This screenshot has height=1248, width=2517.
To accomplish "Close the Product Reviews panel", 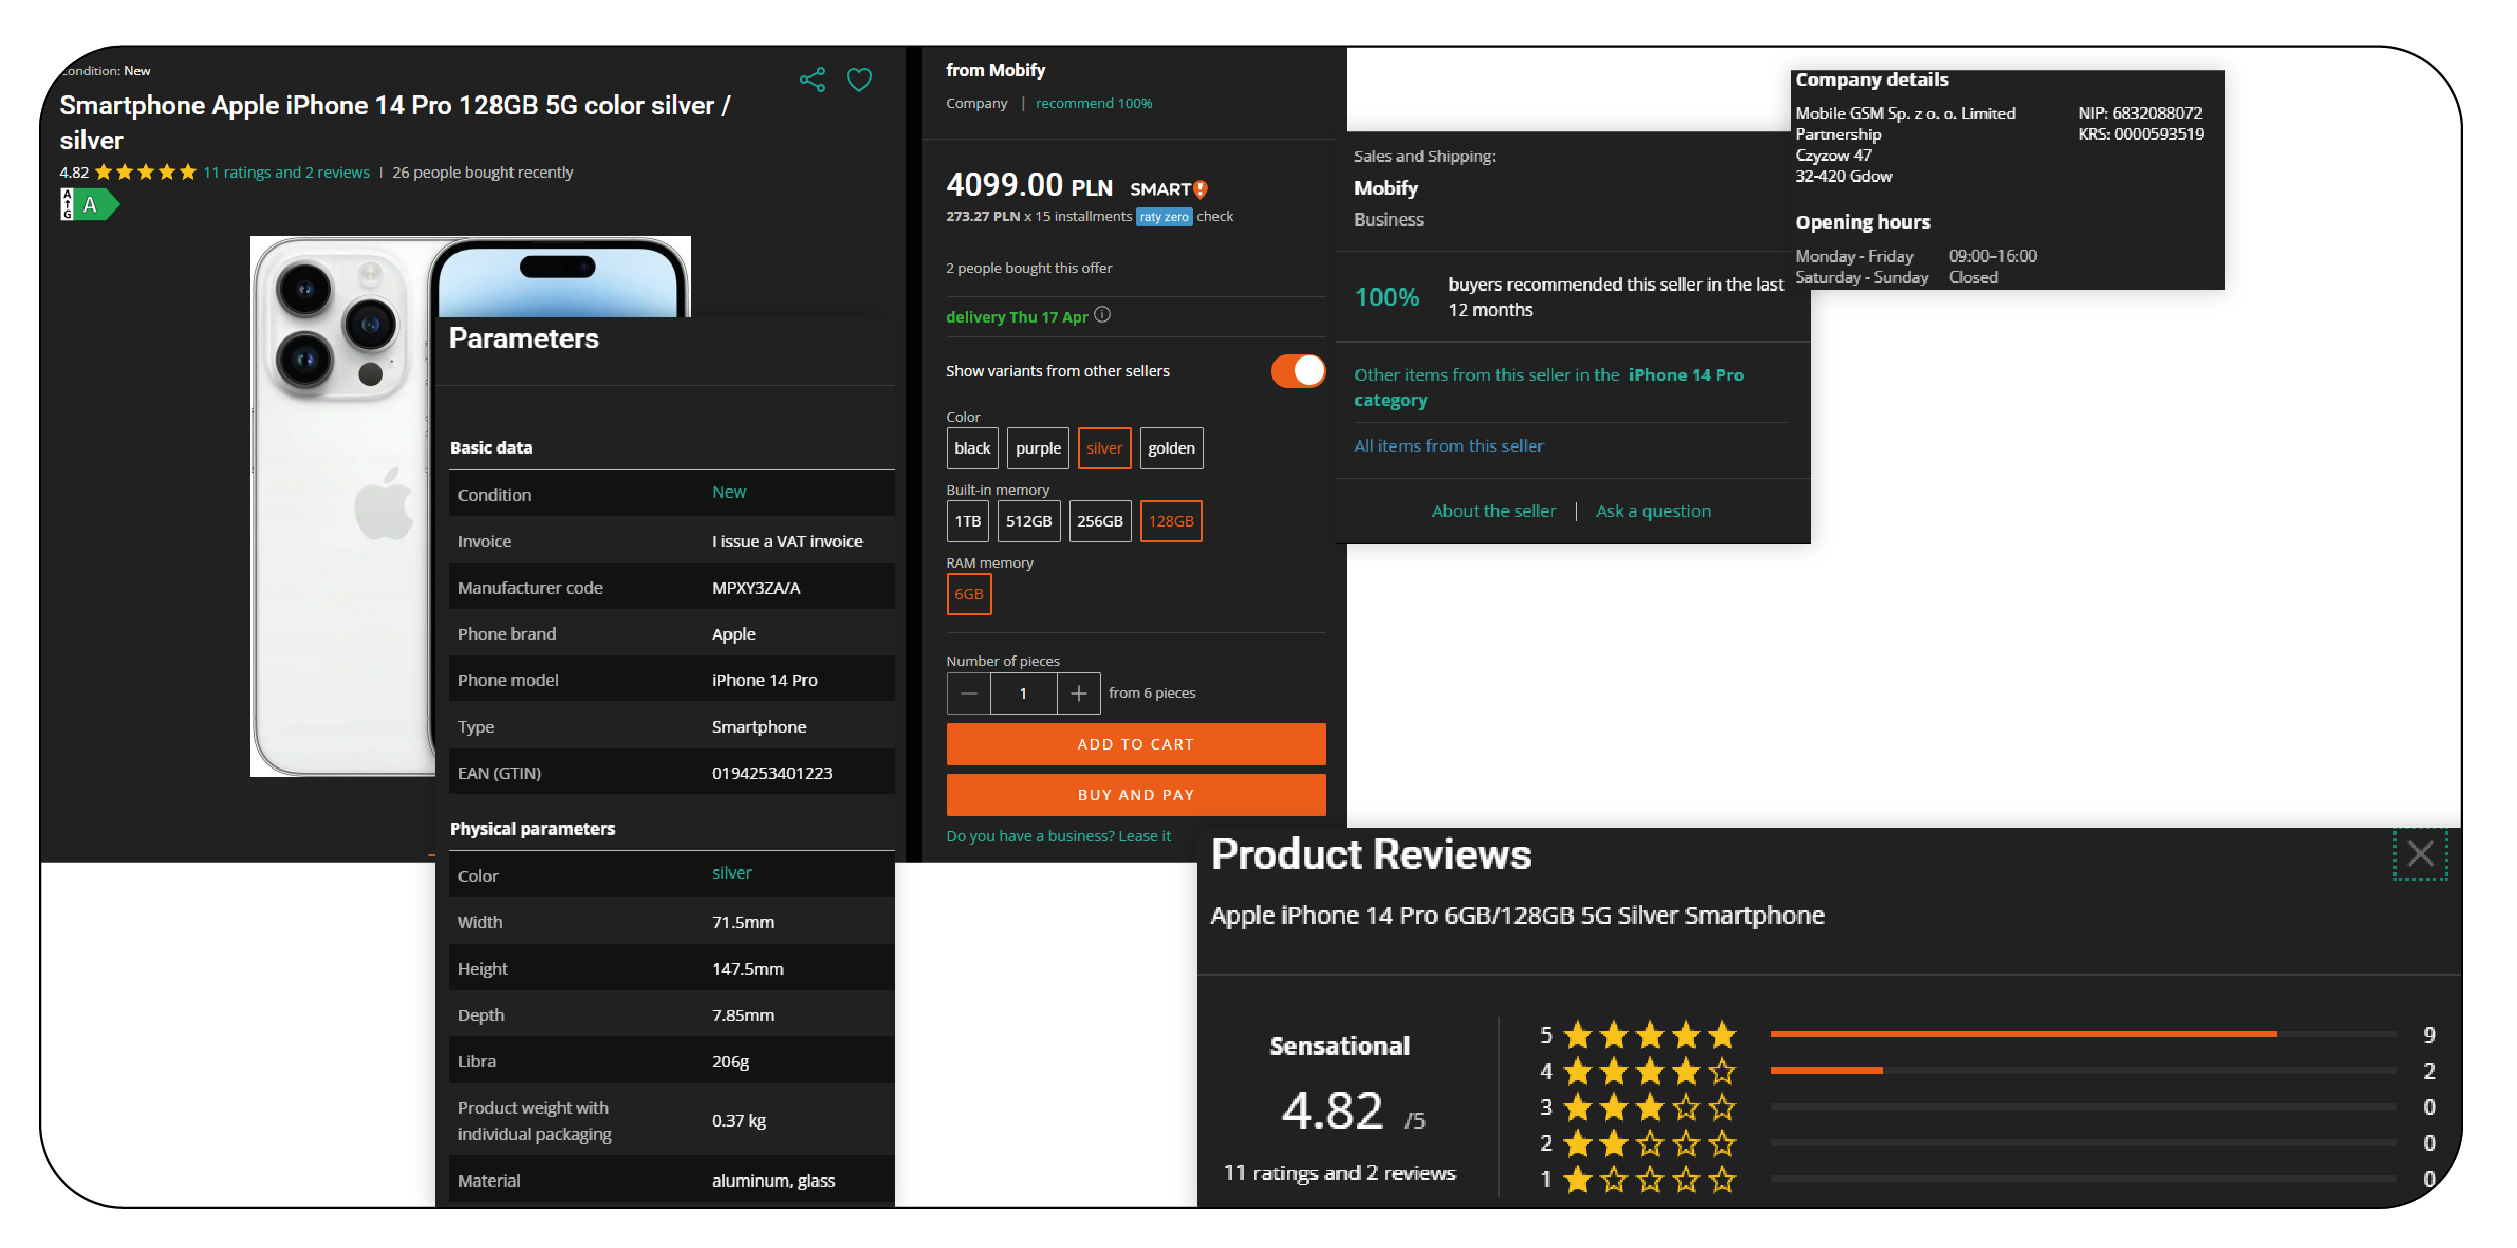I will coord(2420,854).
